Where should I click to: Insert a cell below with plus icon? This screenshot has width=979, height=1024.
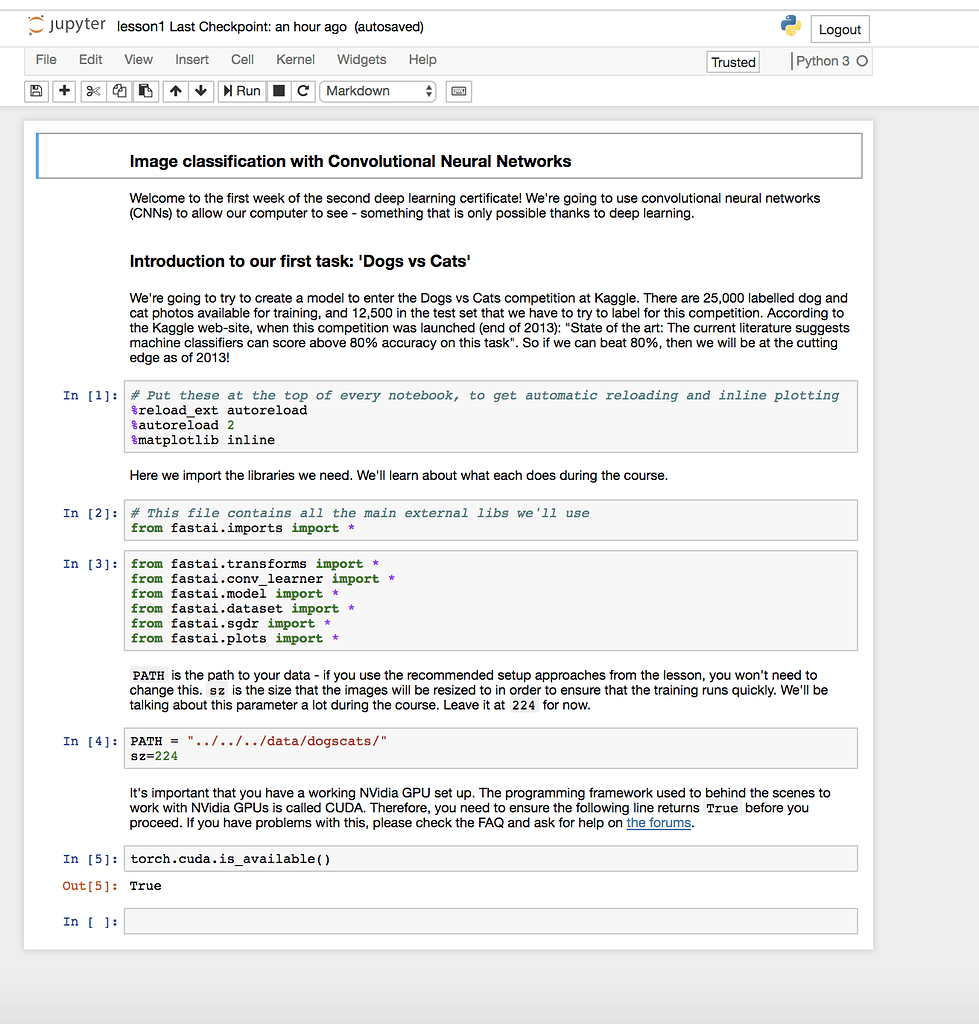click(64, 91)
